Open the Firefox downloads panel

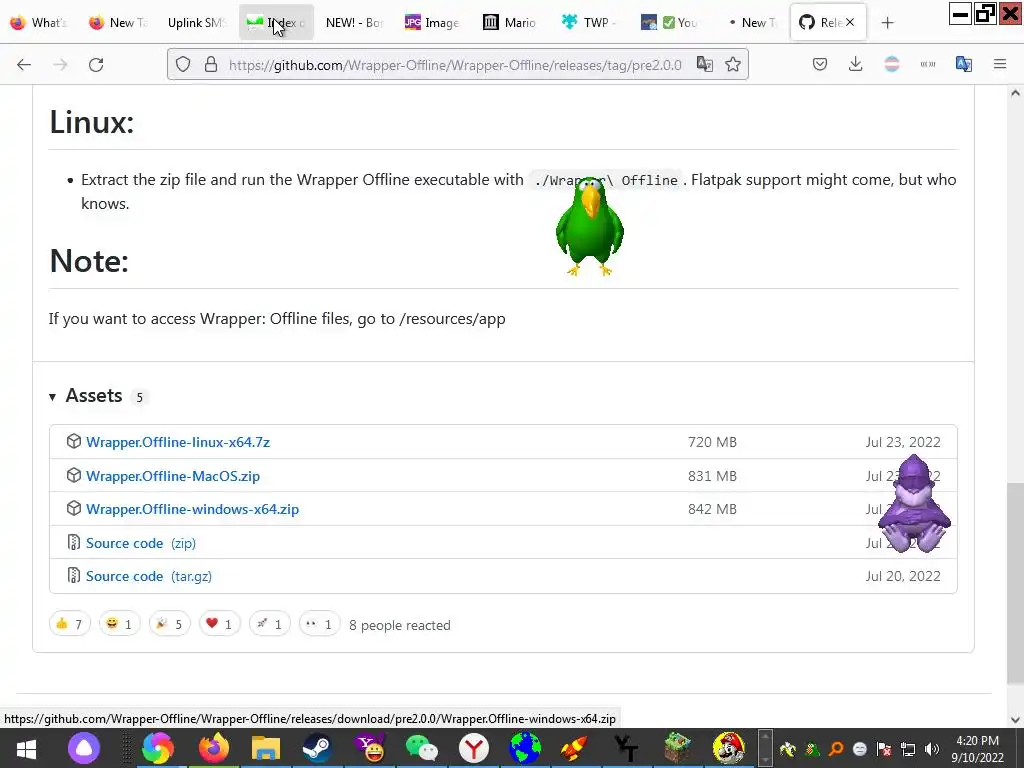(x=856, y=64)
